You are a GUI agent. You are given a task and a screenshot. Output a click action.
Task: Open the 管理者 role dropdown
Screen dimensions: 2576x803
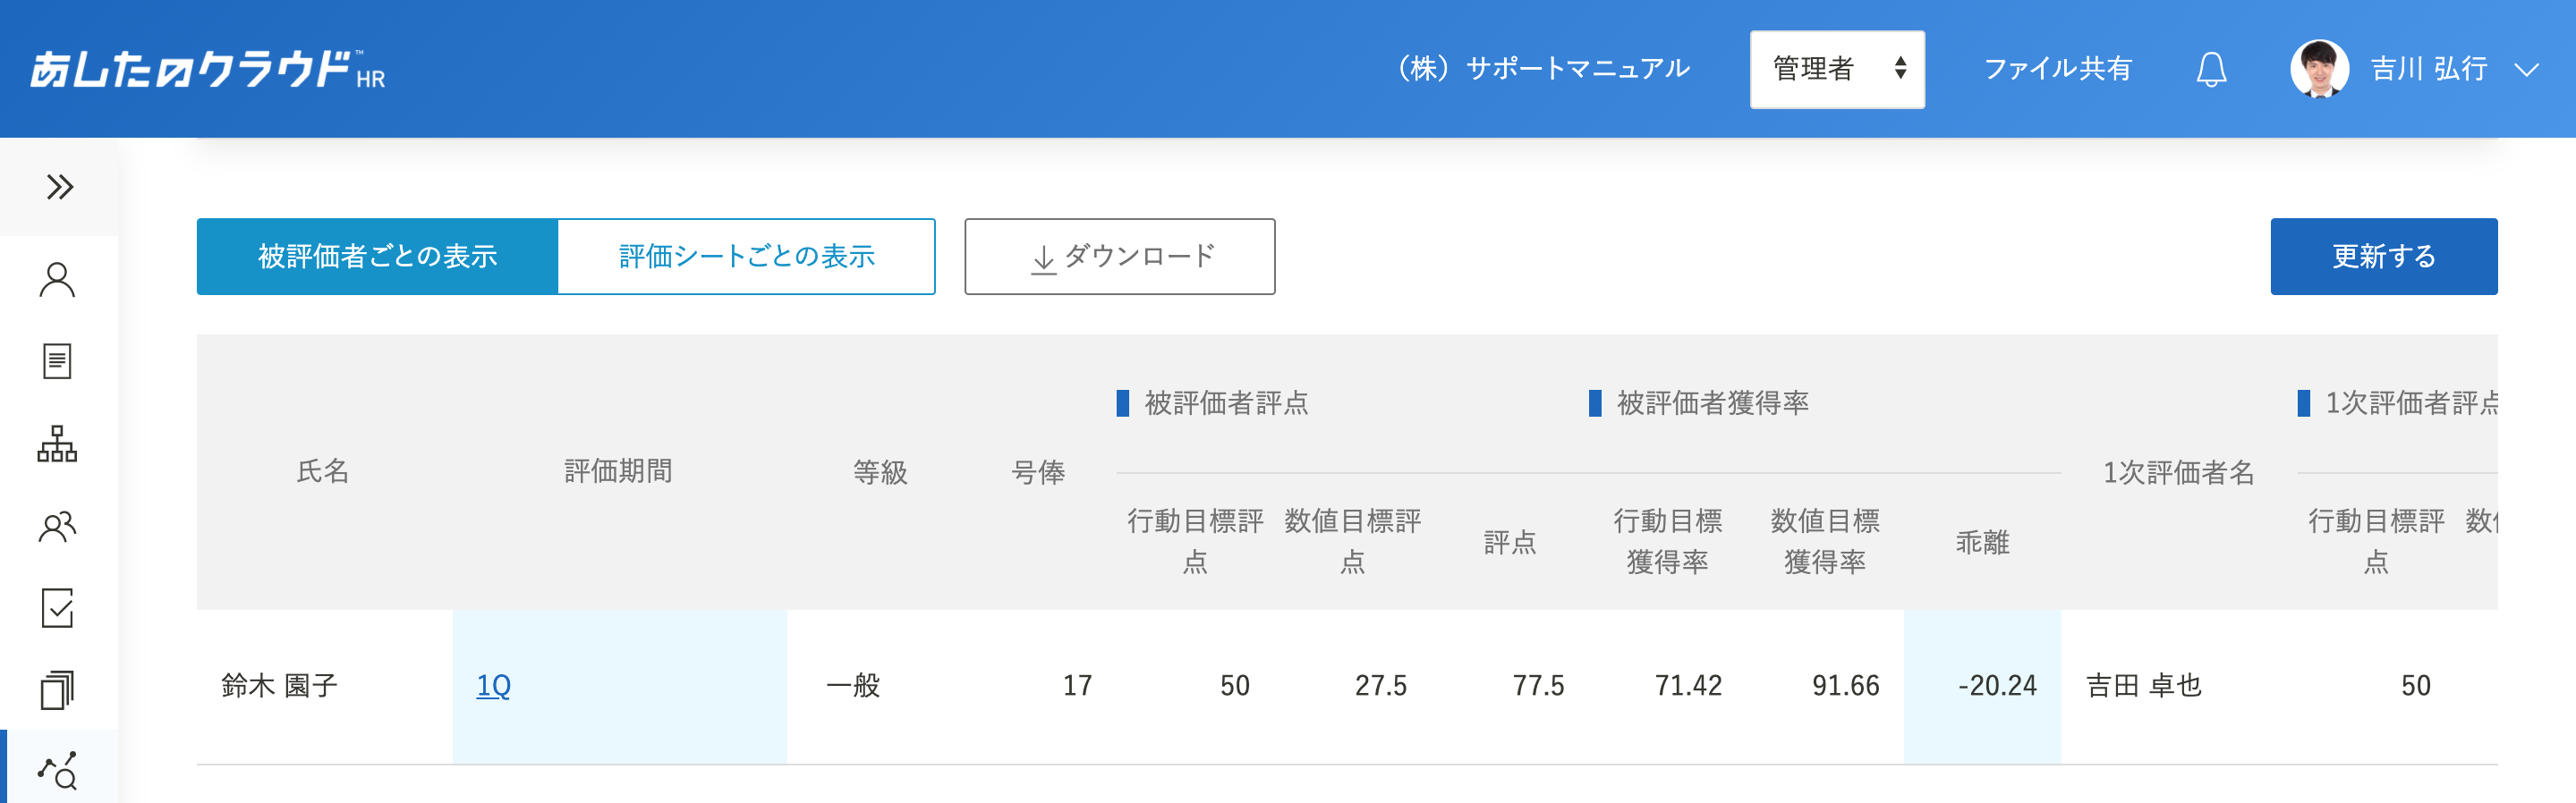1837,69
